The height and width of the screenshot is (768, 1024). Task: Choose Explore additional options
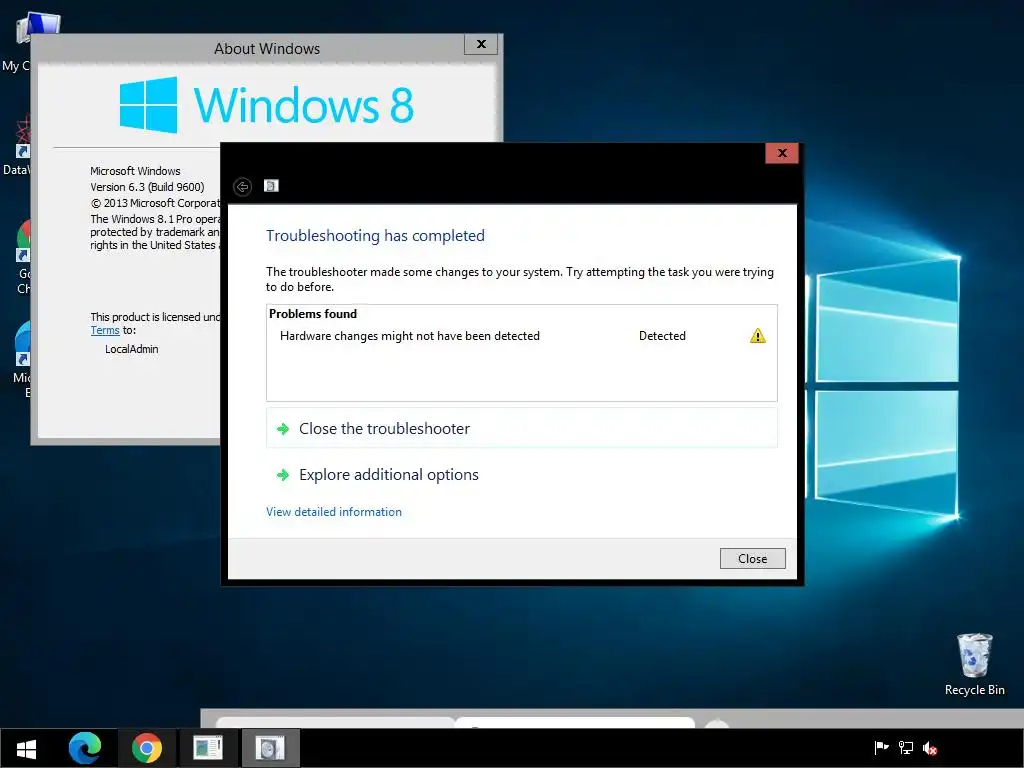click(x=522, y=475)
